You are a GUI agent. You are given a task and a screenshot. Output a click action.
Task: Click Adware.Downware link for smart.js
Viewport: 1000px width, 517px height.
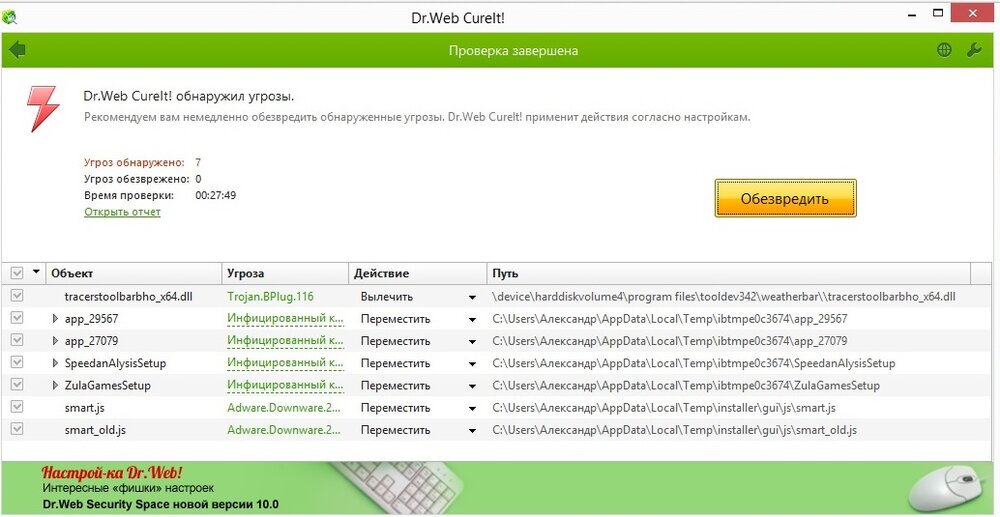point(285,408)
